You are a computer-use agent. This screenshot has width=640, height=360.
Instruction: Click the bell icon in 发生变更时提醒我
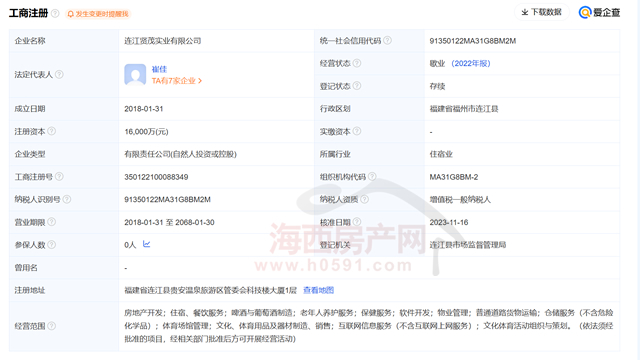71,14
